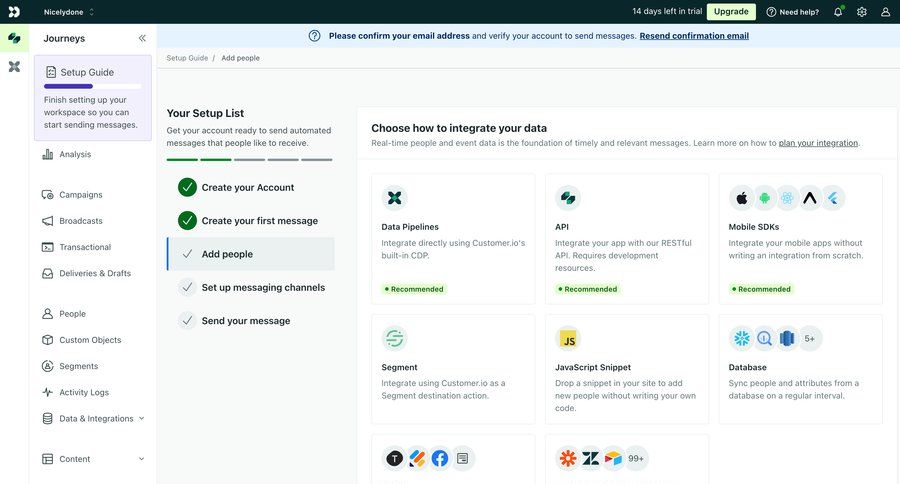The height and width of the screenshot is (484, 900).
Task: Click the 5+ more databases badge
Action: 810,338
